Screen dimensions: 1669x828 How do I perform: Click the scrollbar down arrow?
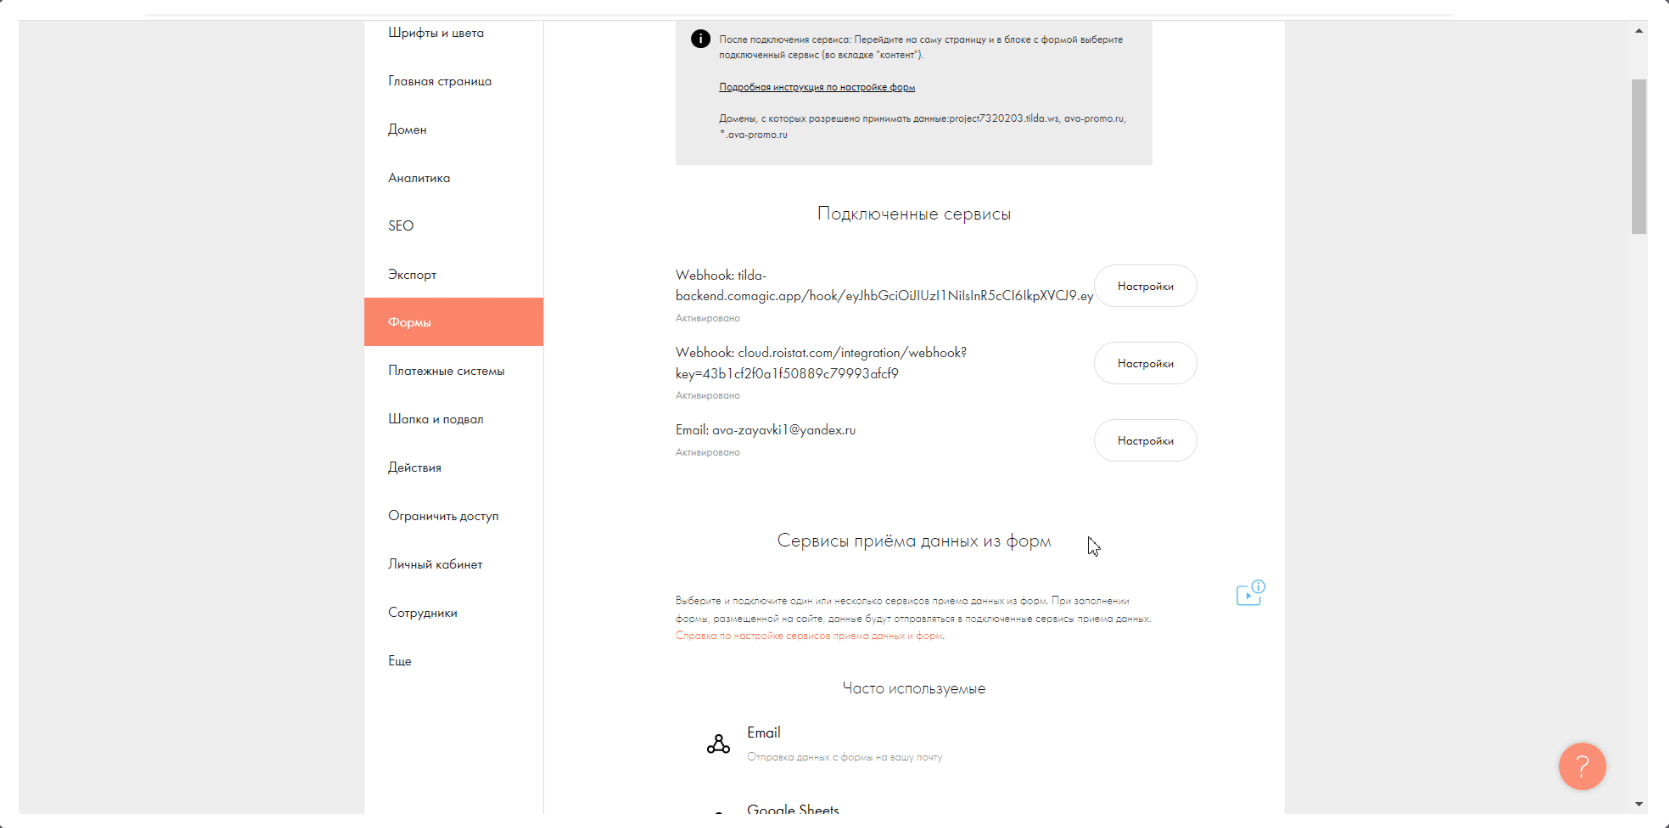[1639, 804]
